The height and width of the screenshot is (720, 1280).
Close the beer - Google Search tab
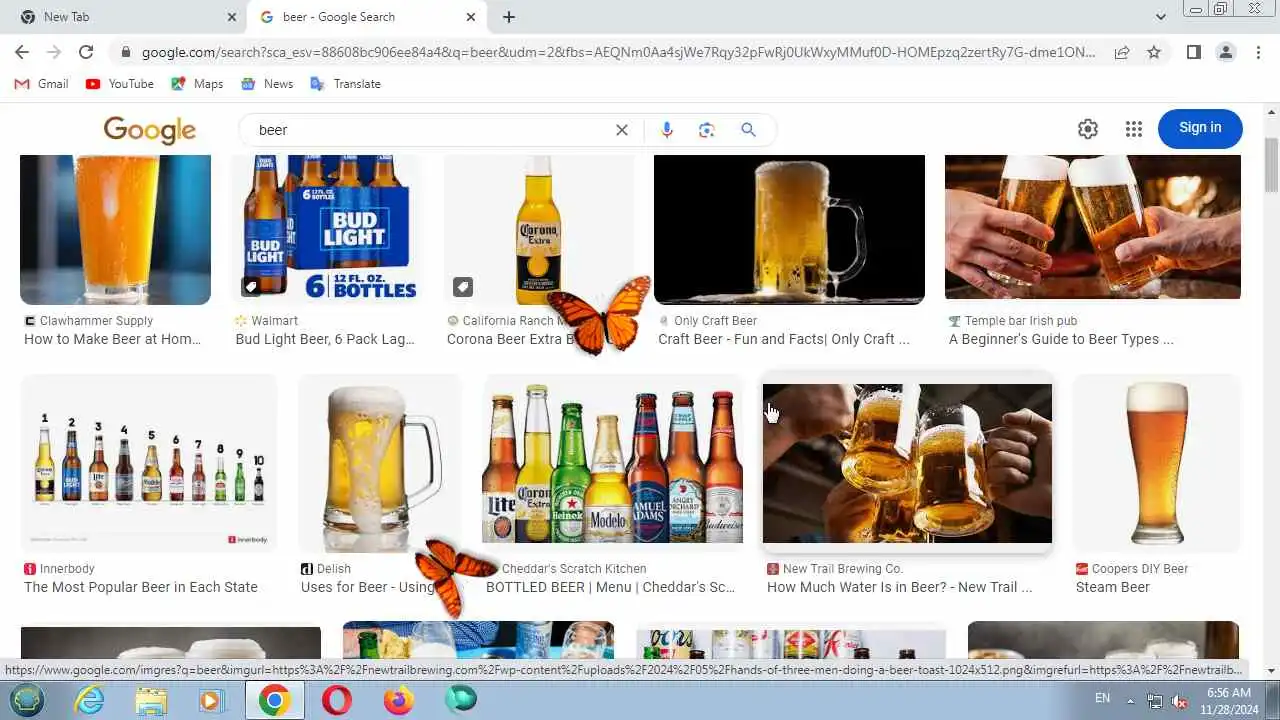tap(471, 17)
